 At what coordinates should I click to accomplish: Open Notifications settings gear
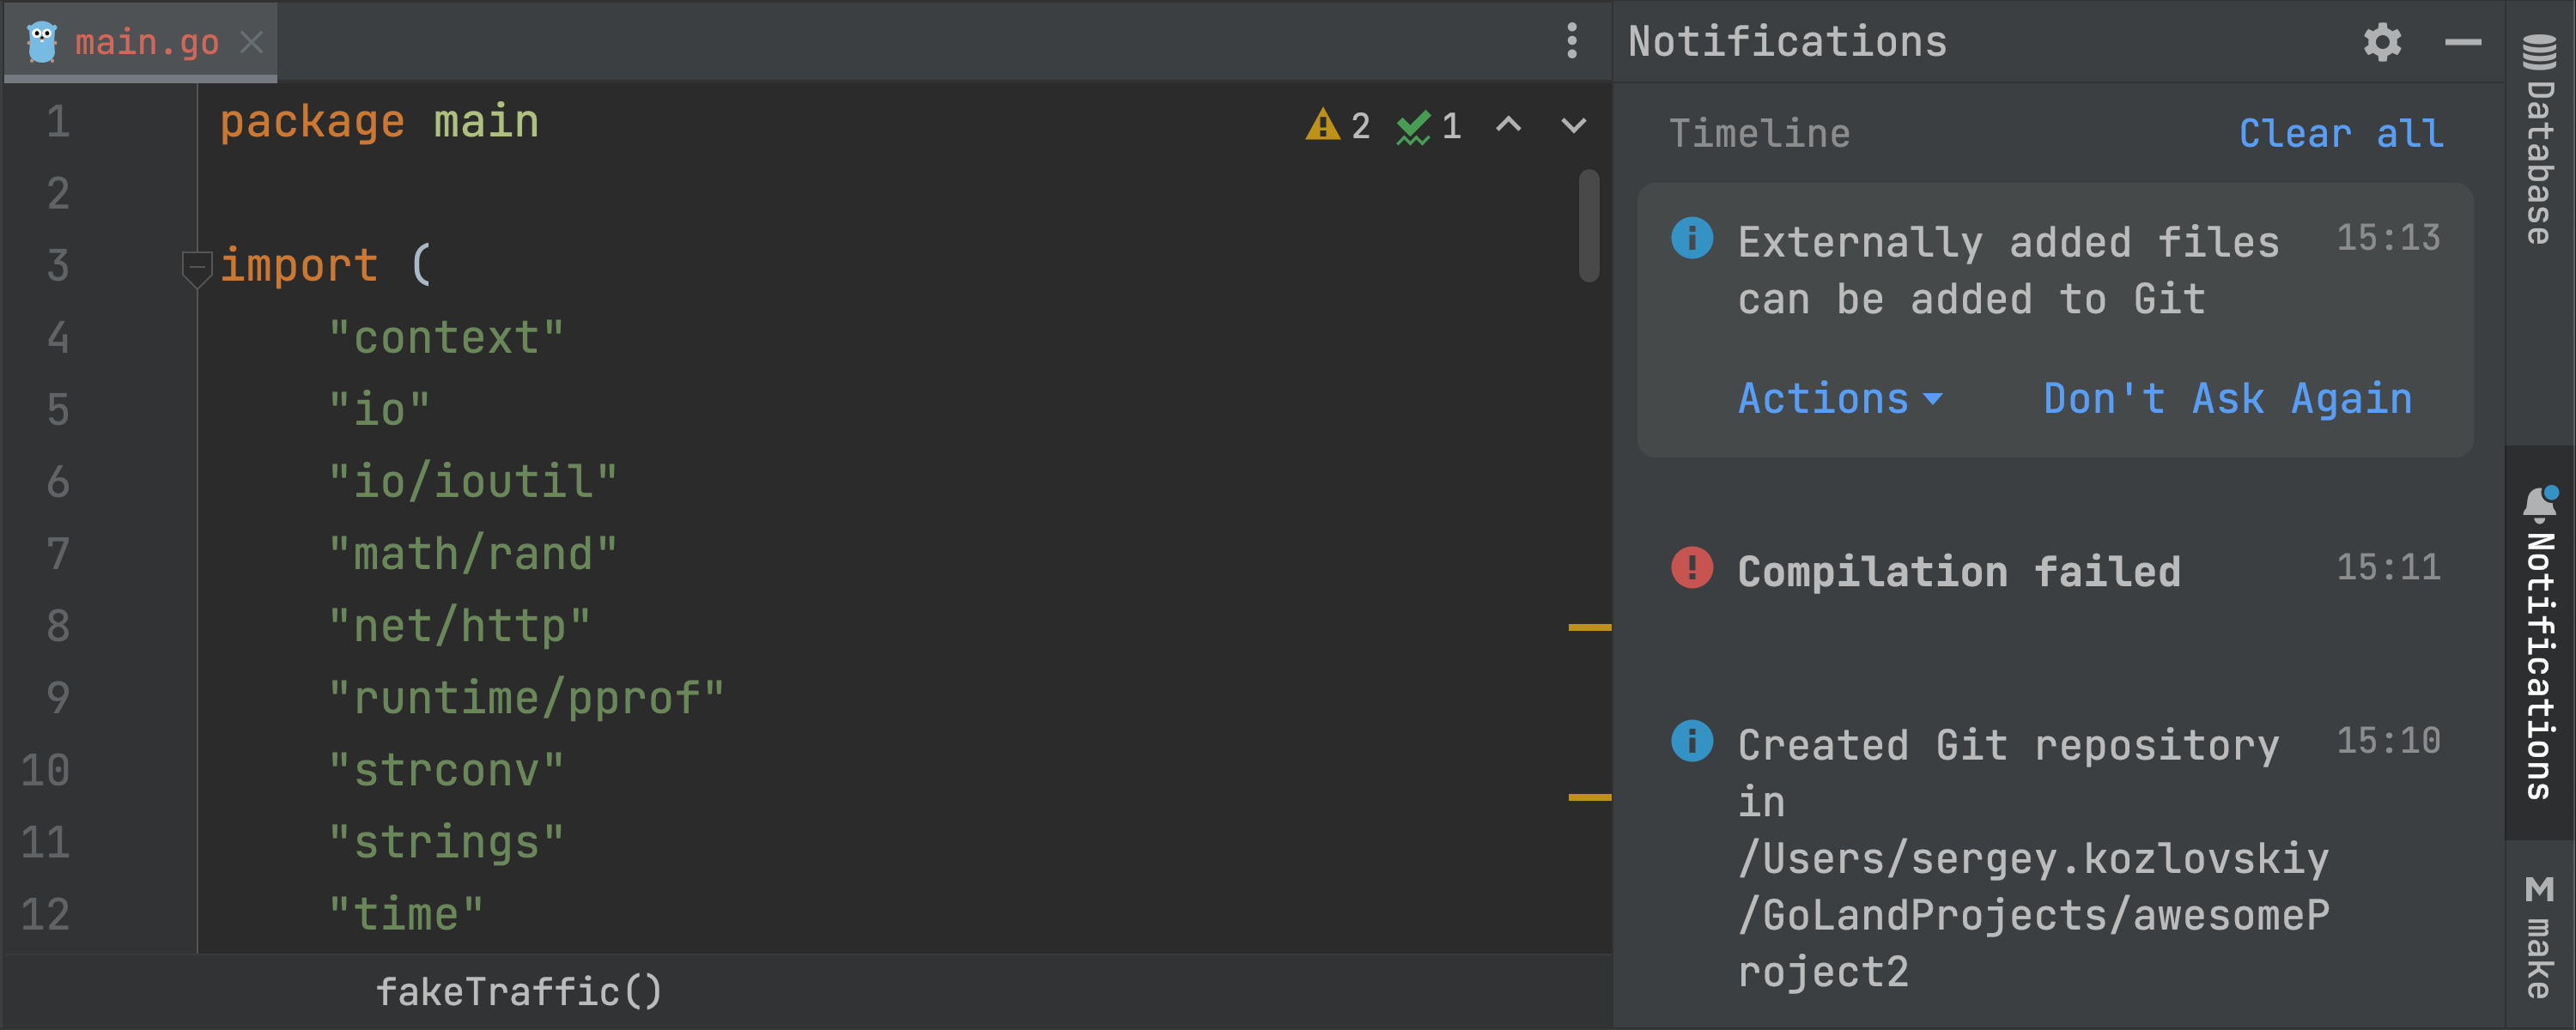coord(2382,42)
